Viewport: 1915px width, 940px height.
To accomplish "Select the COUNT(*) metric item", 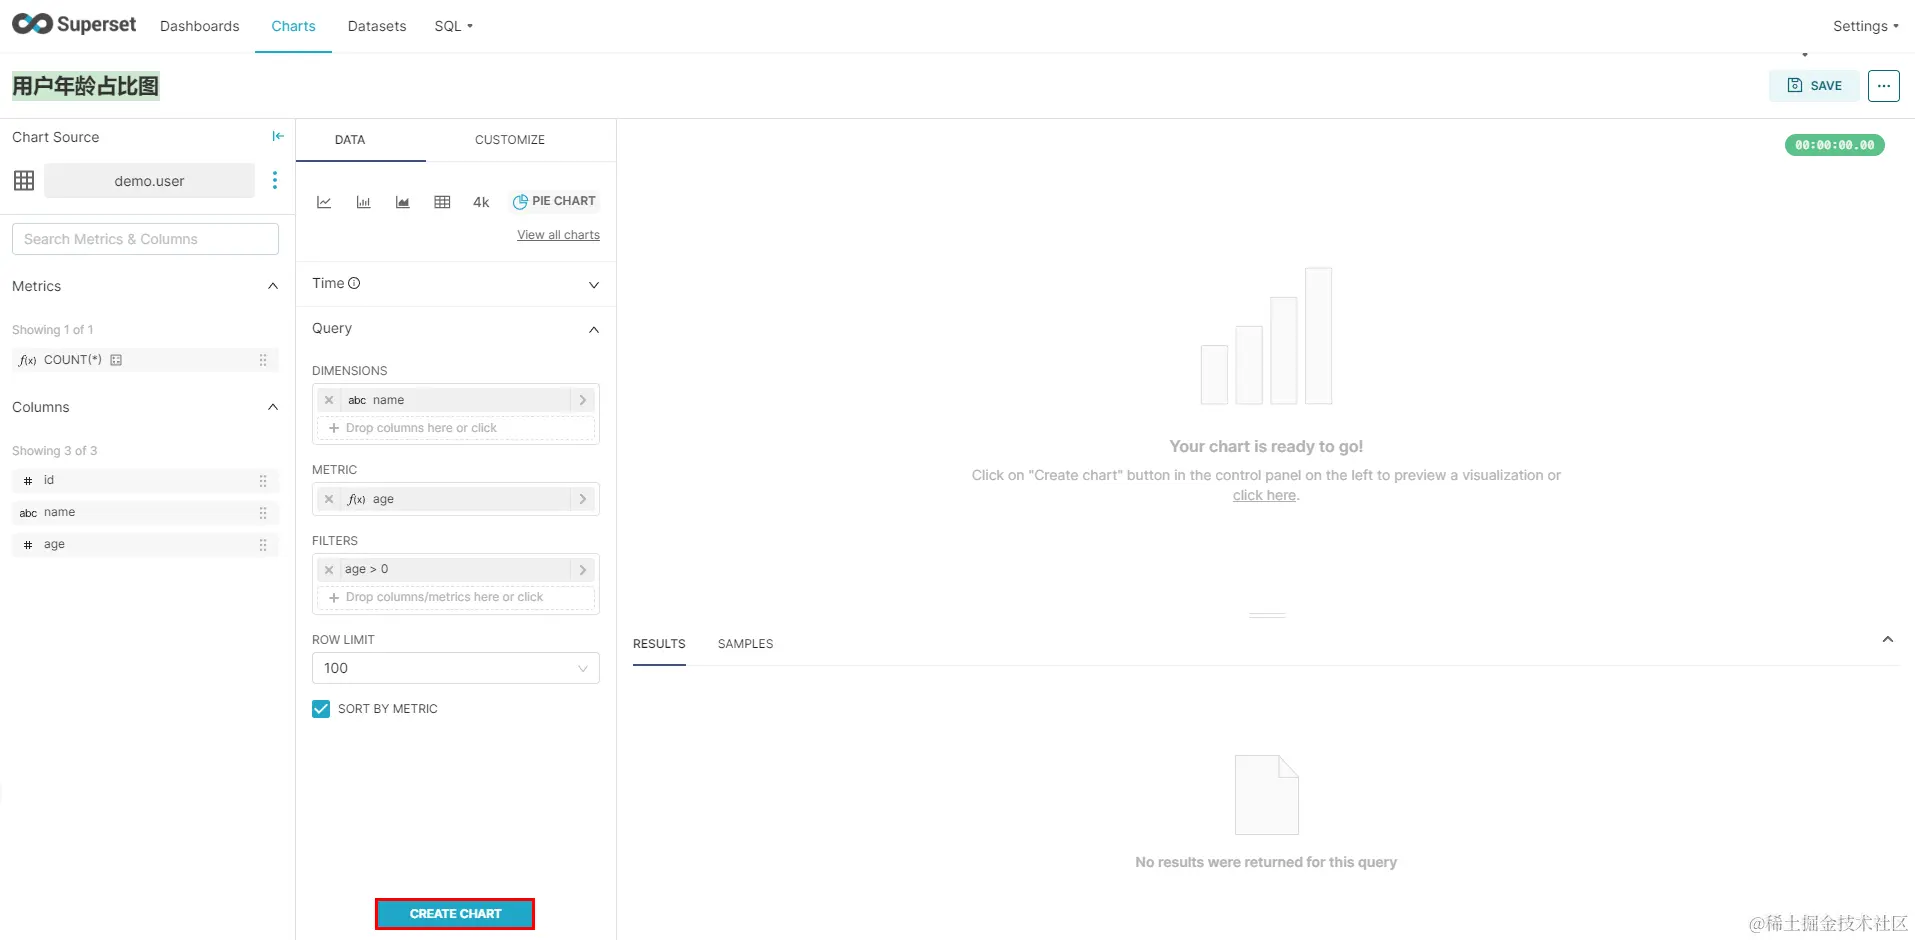I will pos(145,360).
